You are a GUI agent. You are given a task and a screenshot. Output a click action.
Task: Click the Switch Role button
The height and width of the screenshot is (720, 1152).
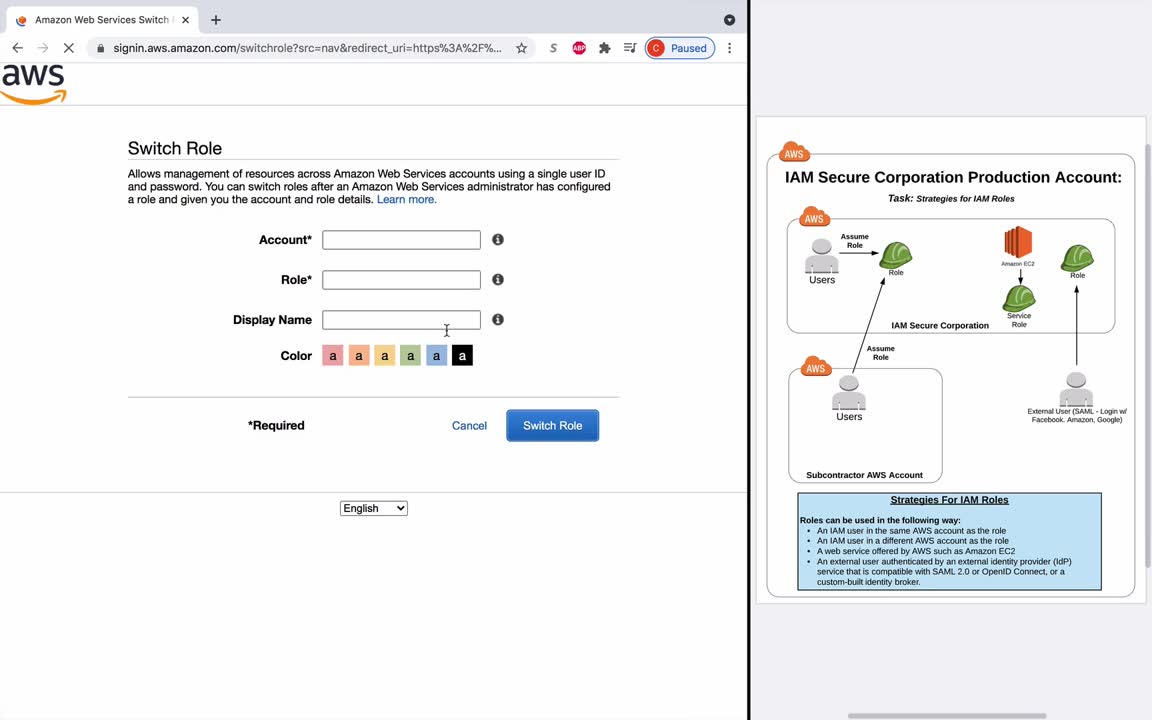tap(552, 425)
